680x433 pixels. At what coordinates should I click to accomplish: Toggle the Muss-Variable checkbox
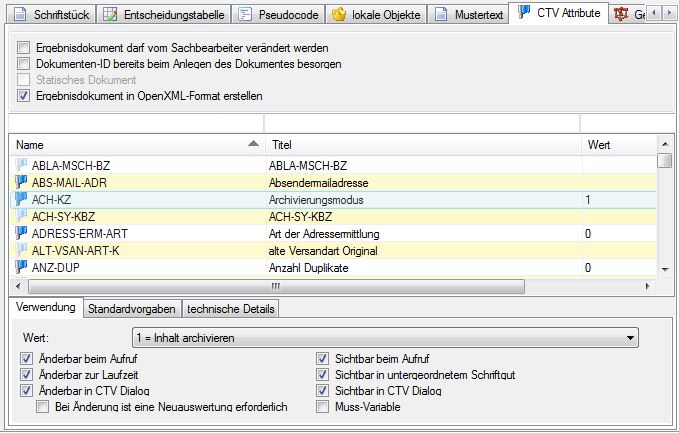pyautogui.click(x=322, y=407)
